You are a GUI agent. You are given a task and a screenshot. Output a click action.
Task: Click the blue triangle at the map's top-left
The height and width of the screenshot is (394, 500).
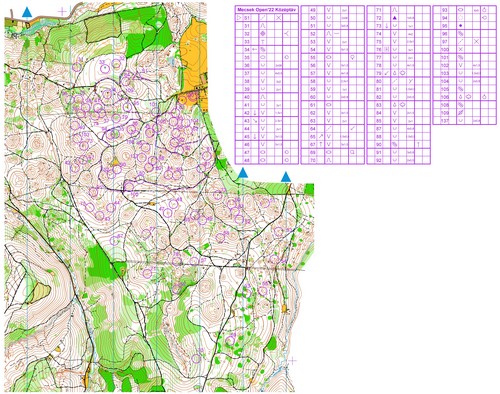coord(27,13)
